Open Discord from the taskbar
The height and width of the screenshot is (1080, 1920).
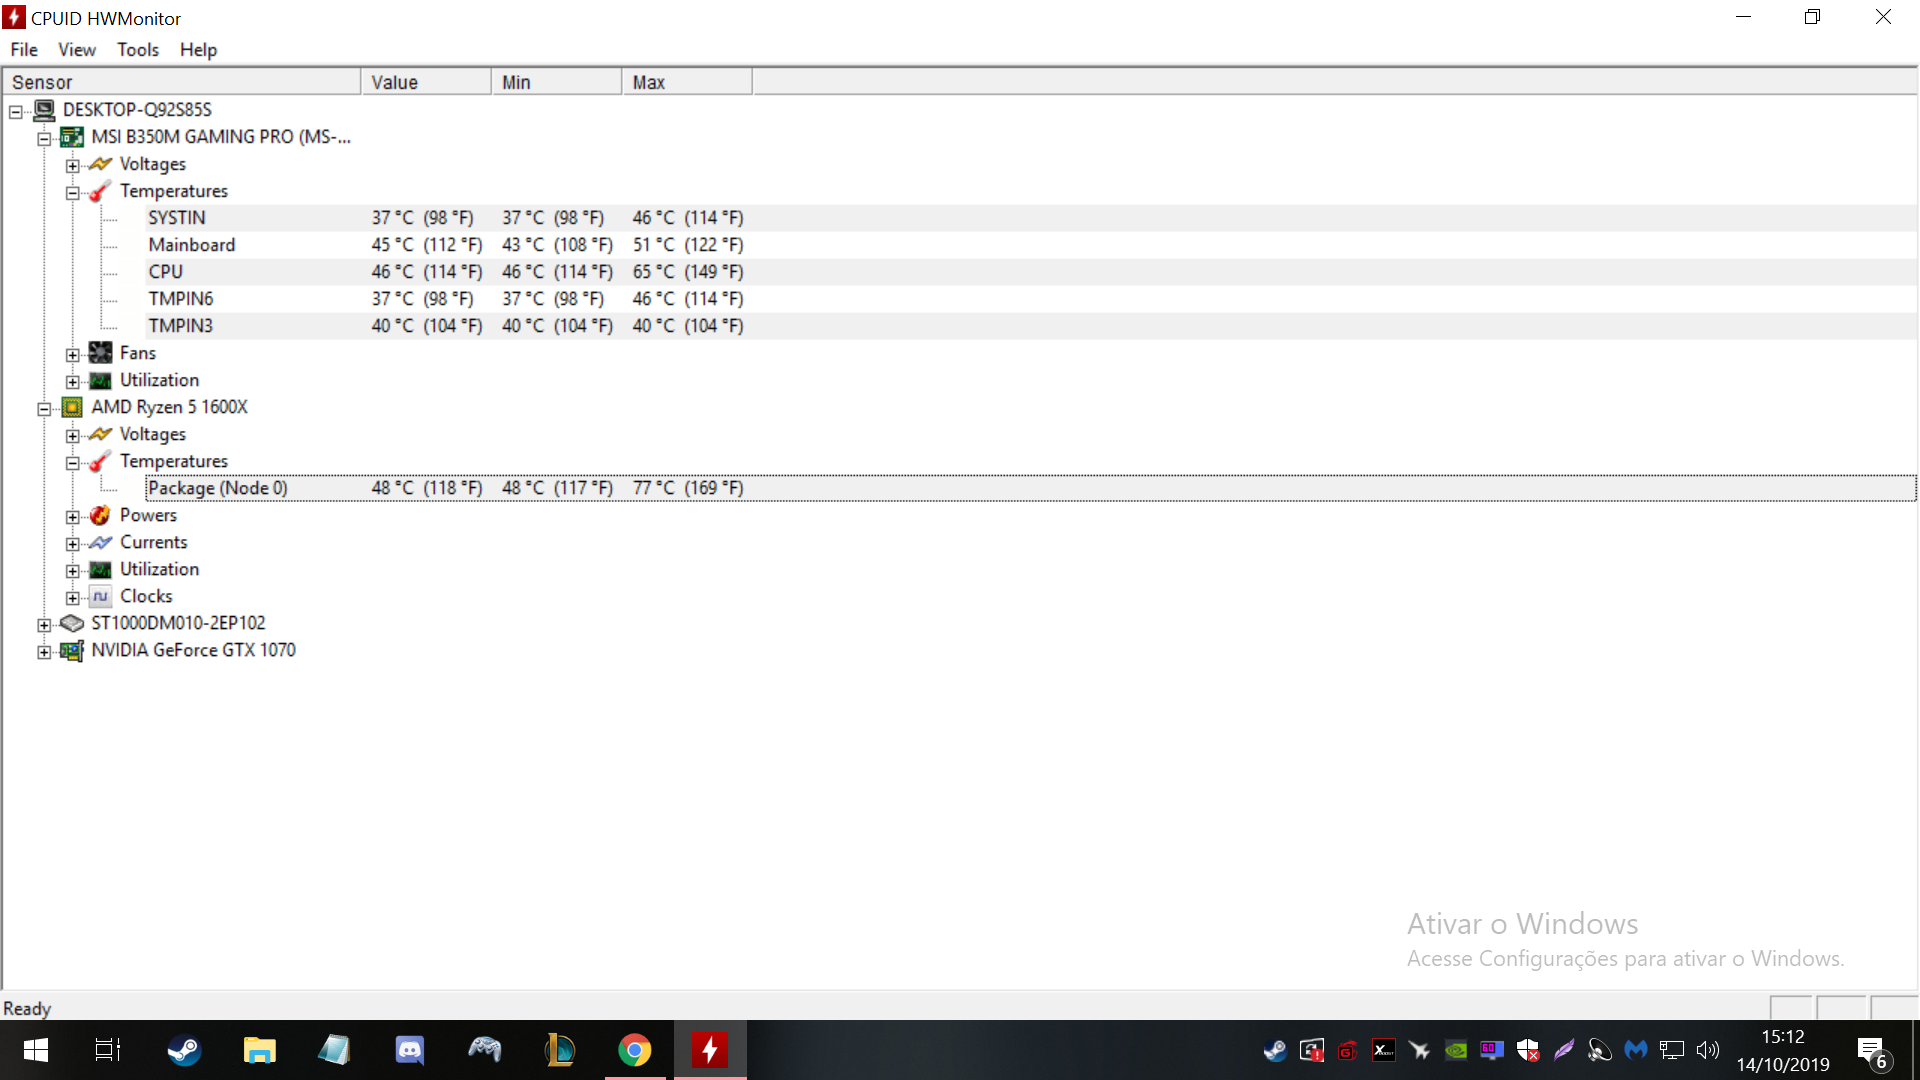point(410,1050)
